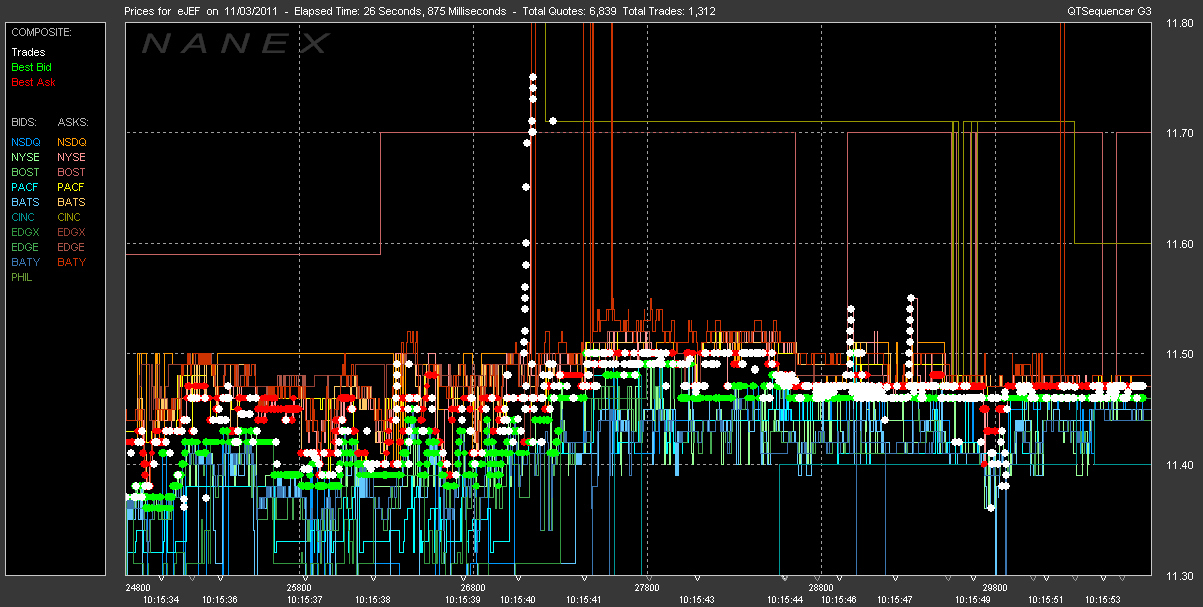Select the green 'Best Bid' legend entry
This screenshot has width=1203, height=607.
pyautogui.click(x=32, y=66)
